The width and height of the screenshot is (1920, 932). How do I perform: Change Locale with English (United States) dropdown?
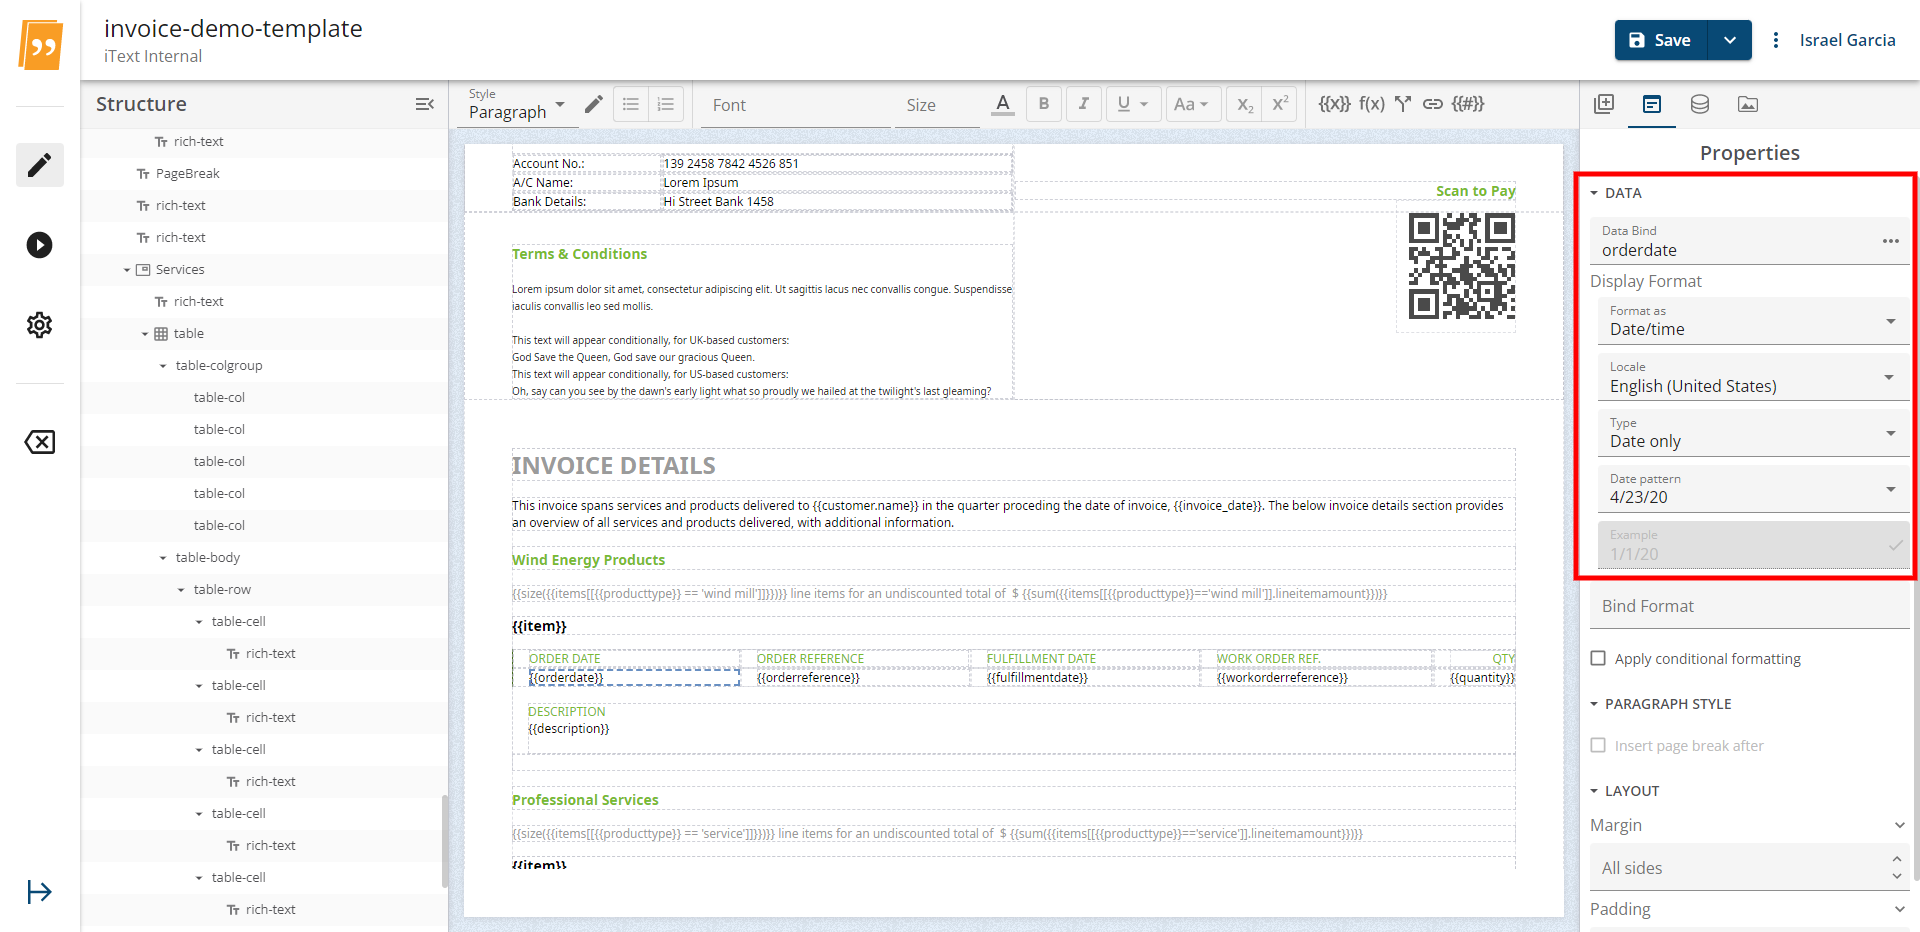(1890, 377)
